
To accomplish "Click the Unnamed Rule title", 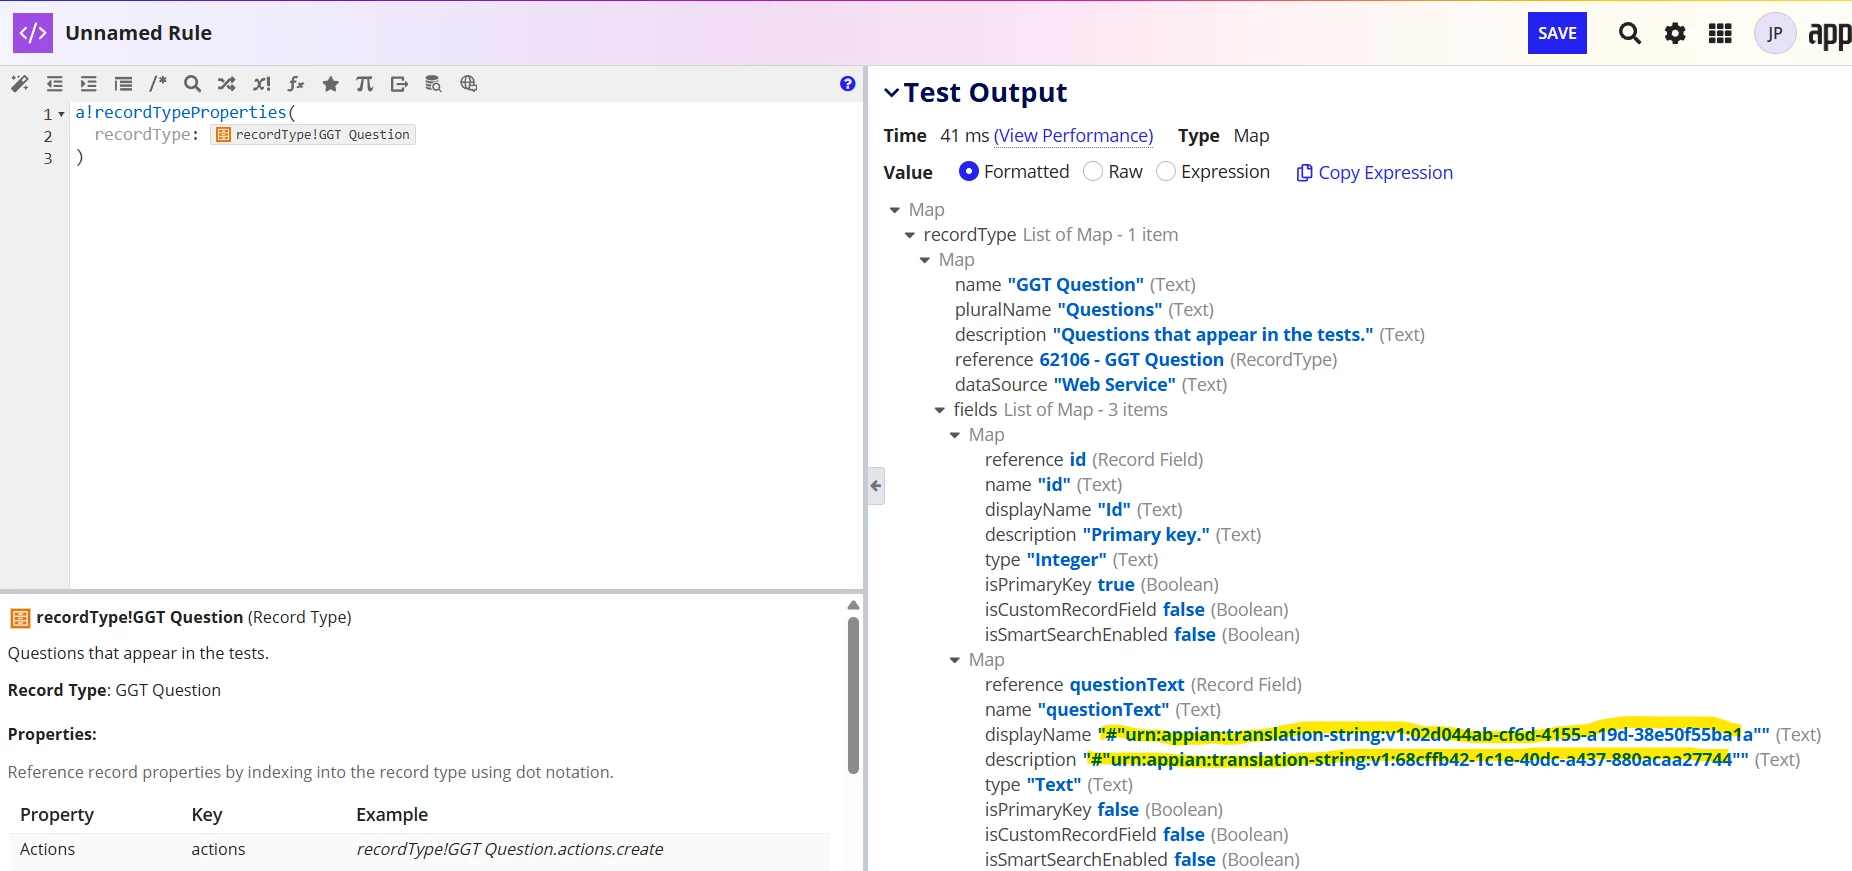I will [138, 33].
